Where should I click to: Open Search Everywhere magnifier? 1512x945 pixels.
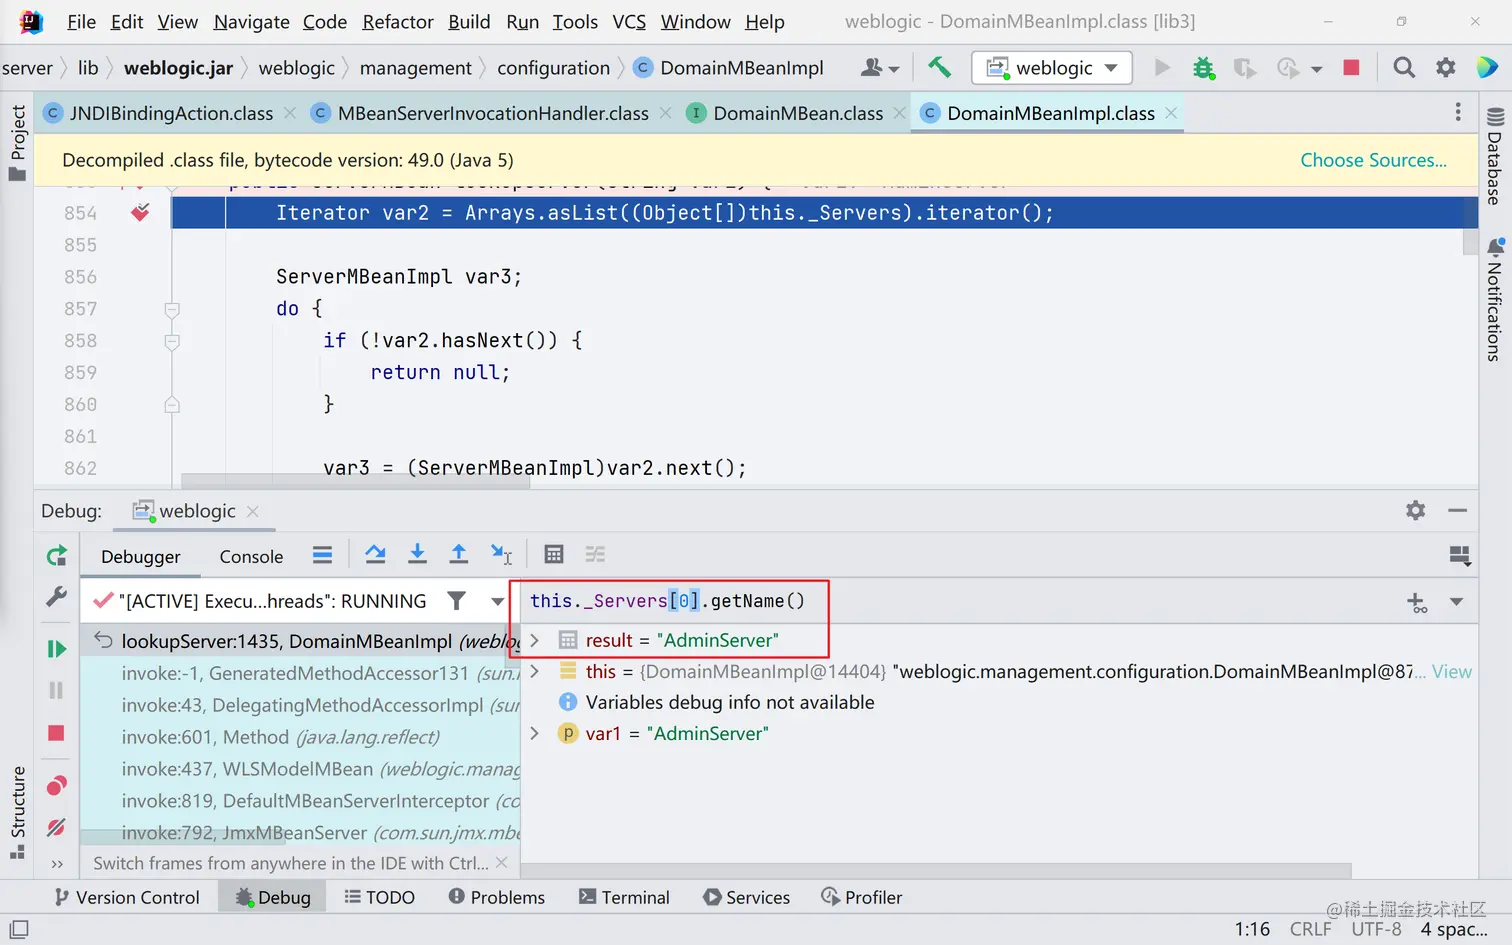[x=1404, y=67]
